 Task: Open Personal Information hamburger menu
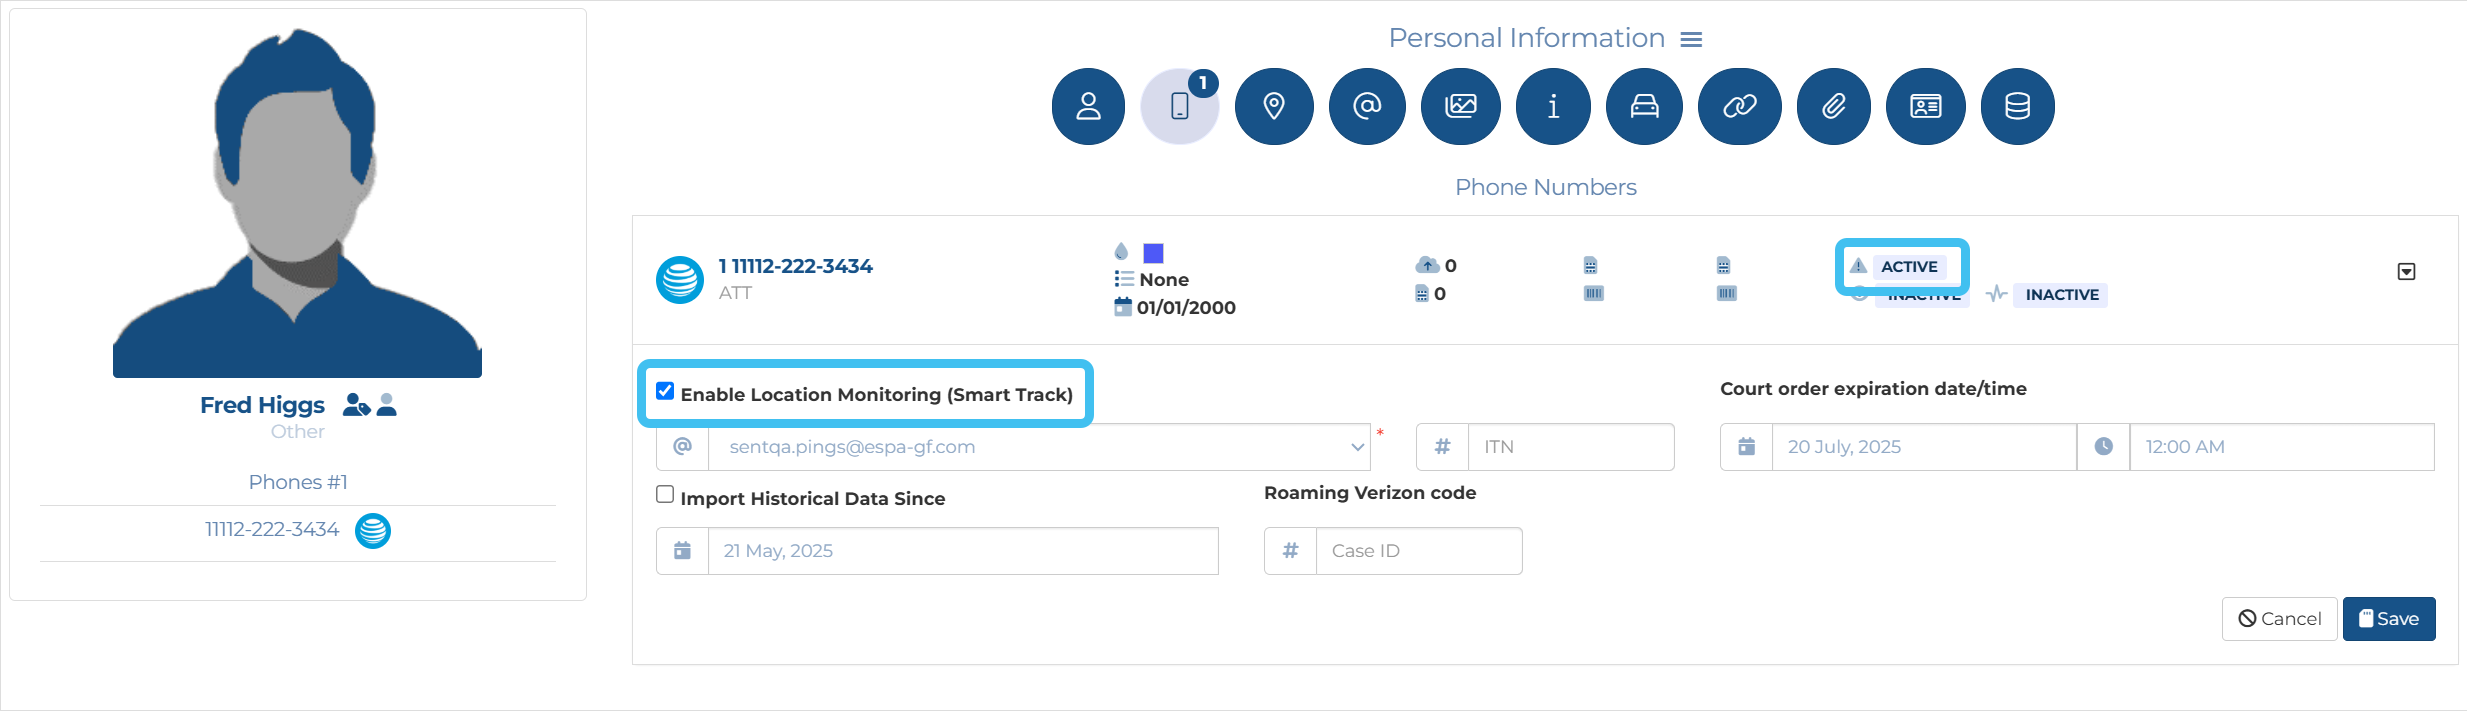pyautogui.click(x=1691, y=39)
